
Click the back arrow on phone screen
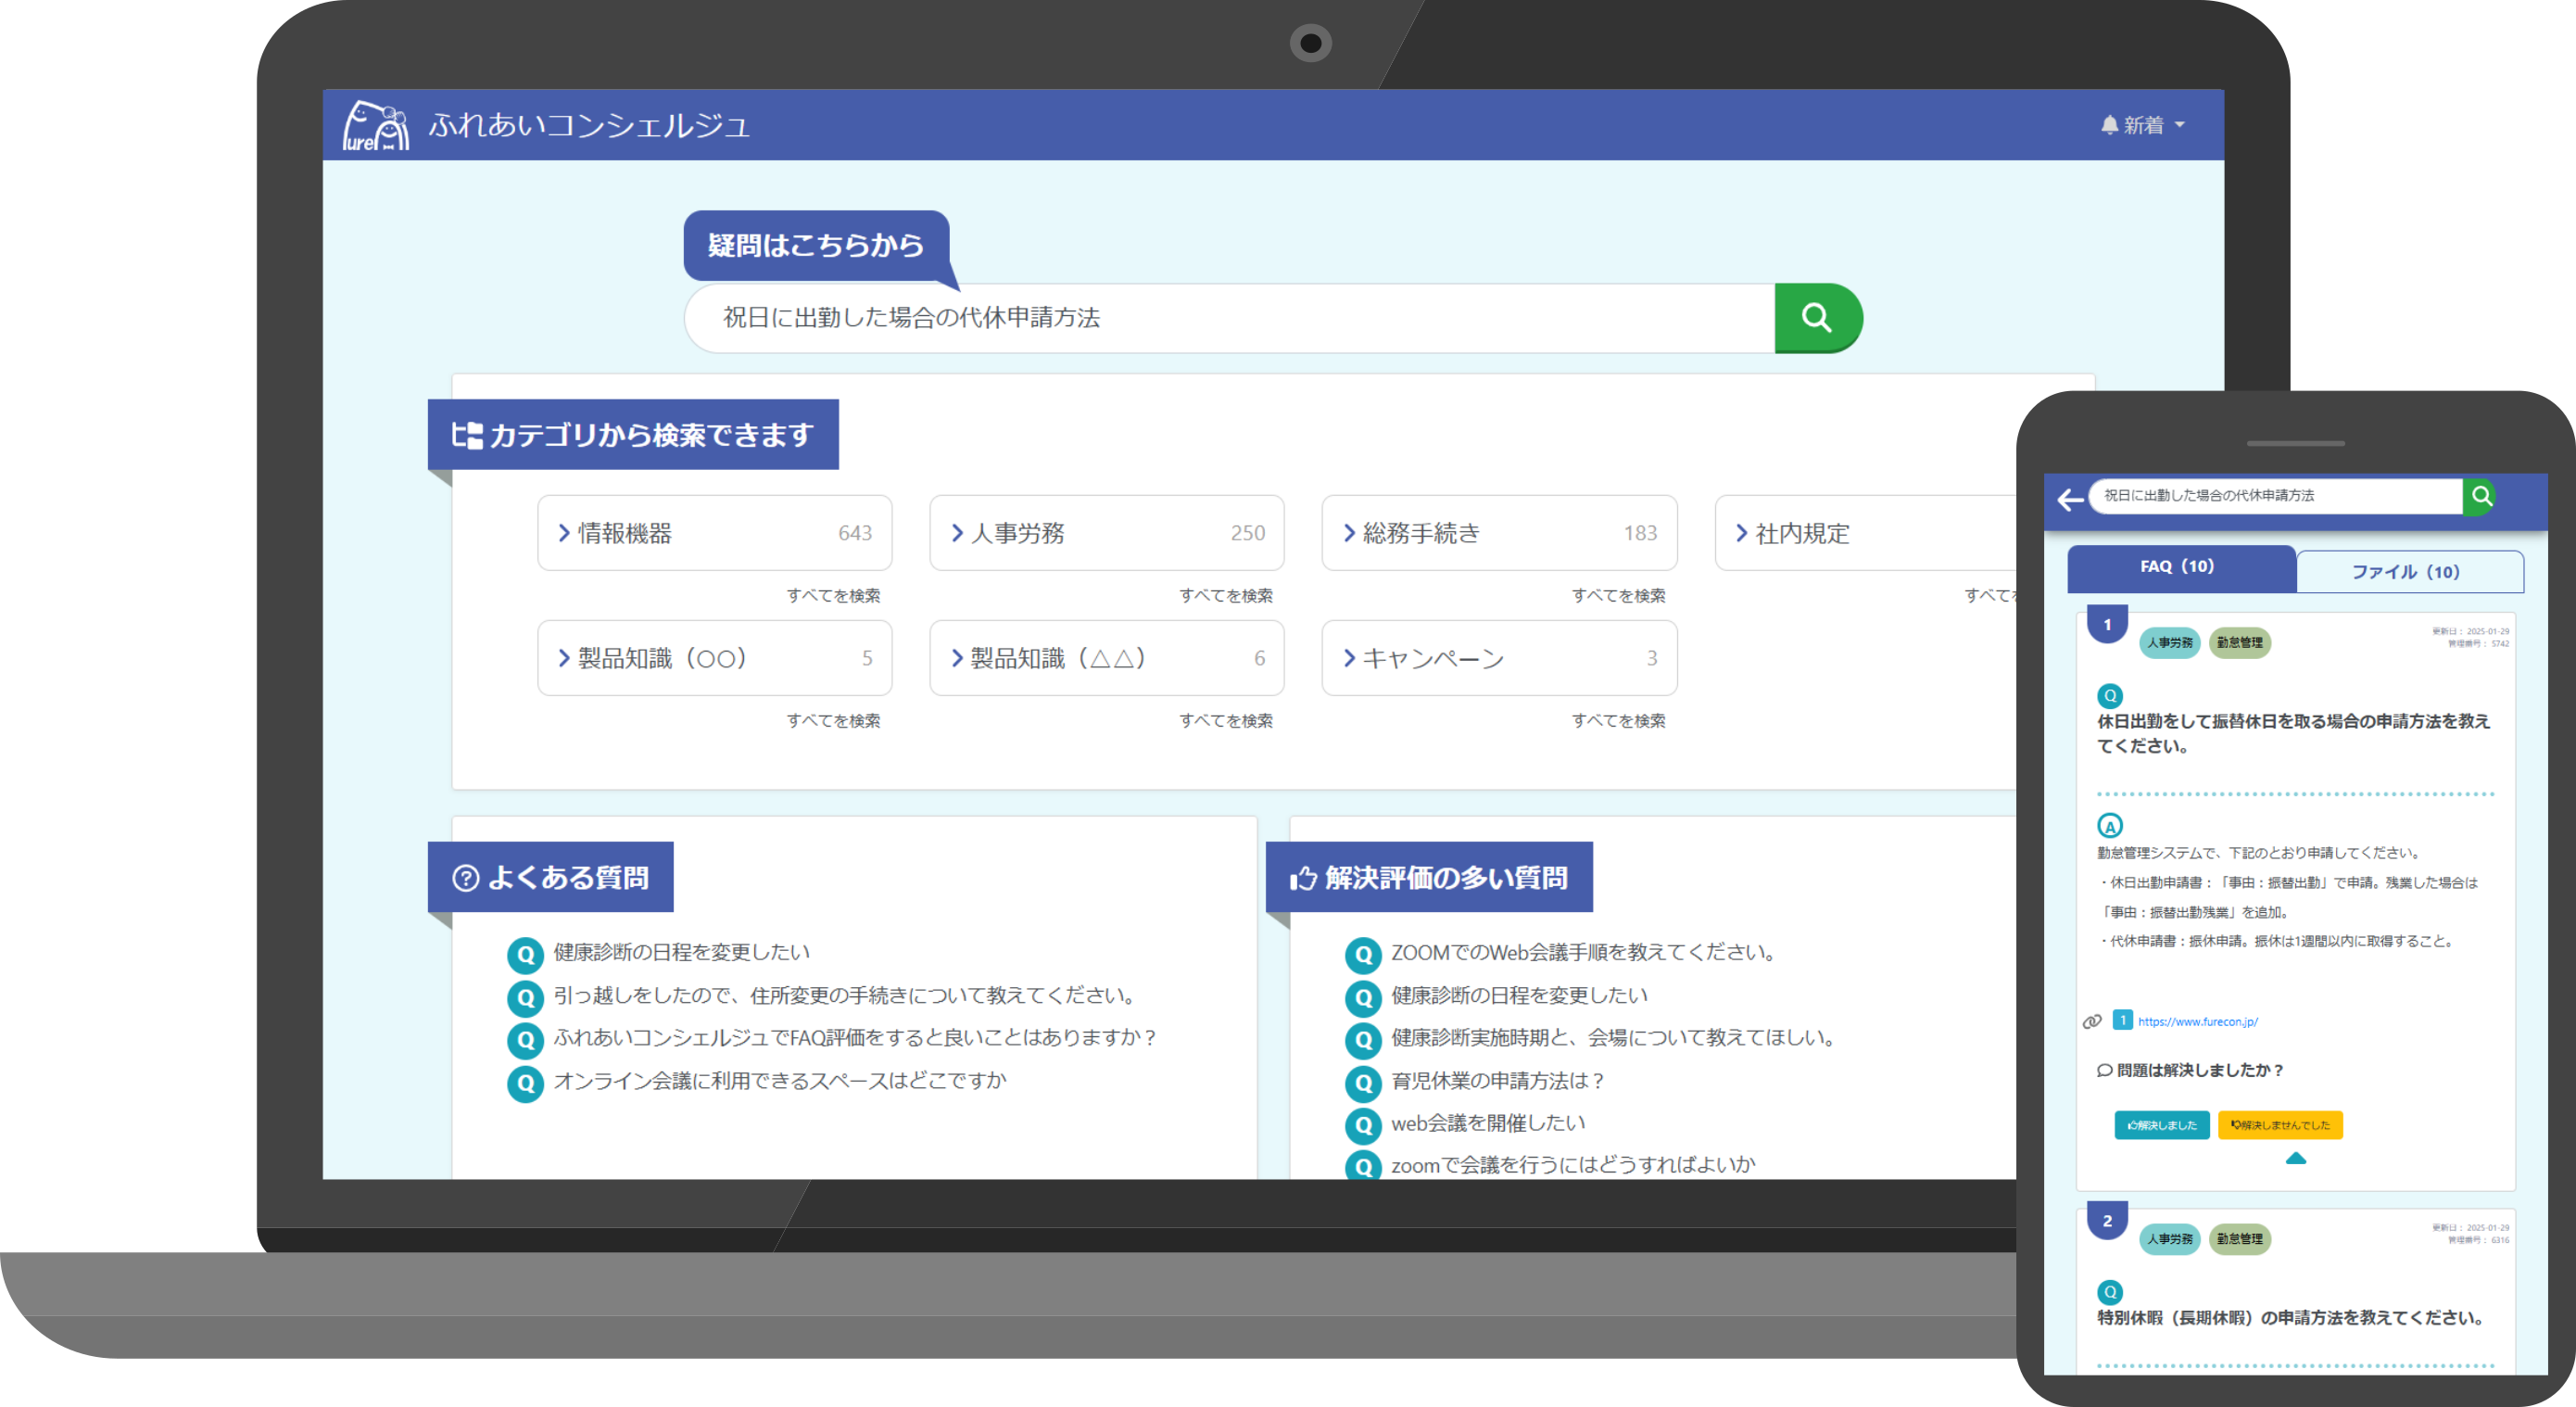click(2070, 498)
